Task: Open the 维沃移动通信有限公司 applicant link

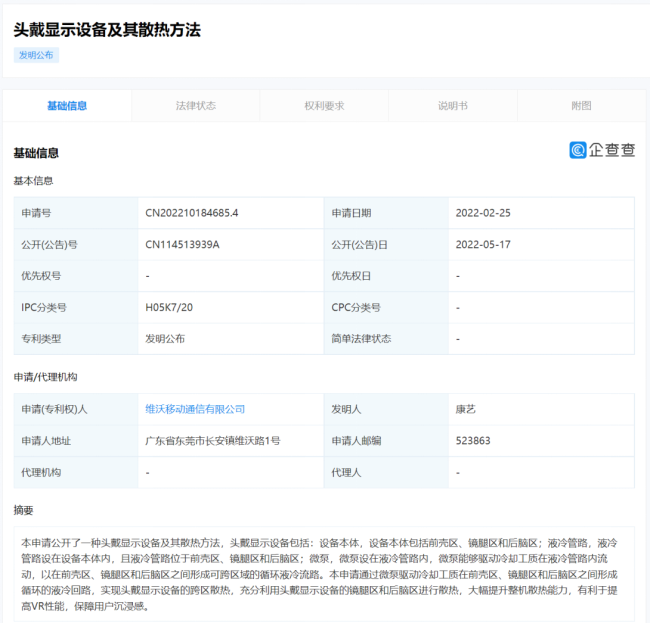Action: point(195,409)
